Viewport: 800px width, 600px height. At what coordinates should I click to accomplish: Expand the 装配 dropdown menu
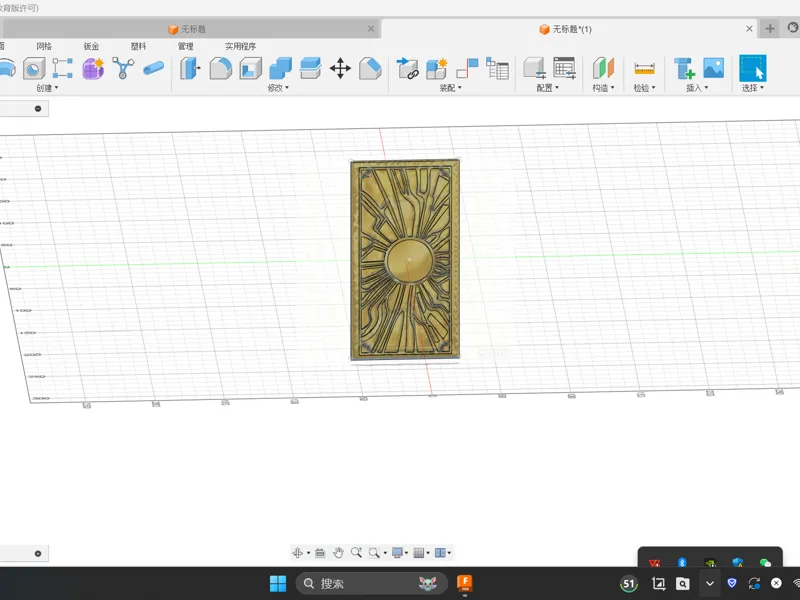[x=451, y=88]
